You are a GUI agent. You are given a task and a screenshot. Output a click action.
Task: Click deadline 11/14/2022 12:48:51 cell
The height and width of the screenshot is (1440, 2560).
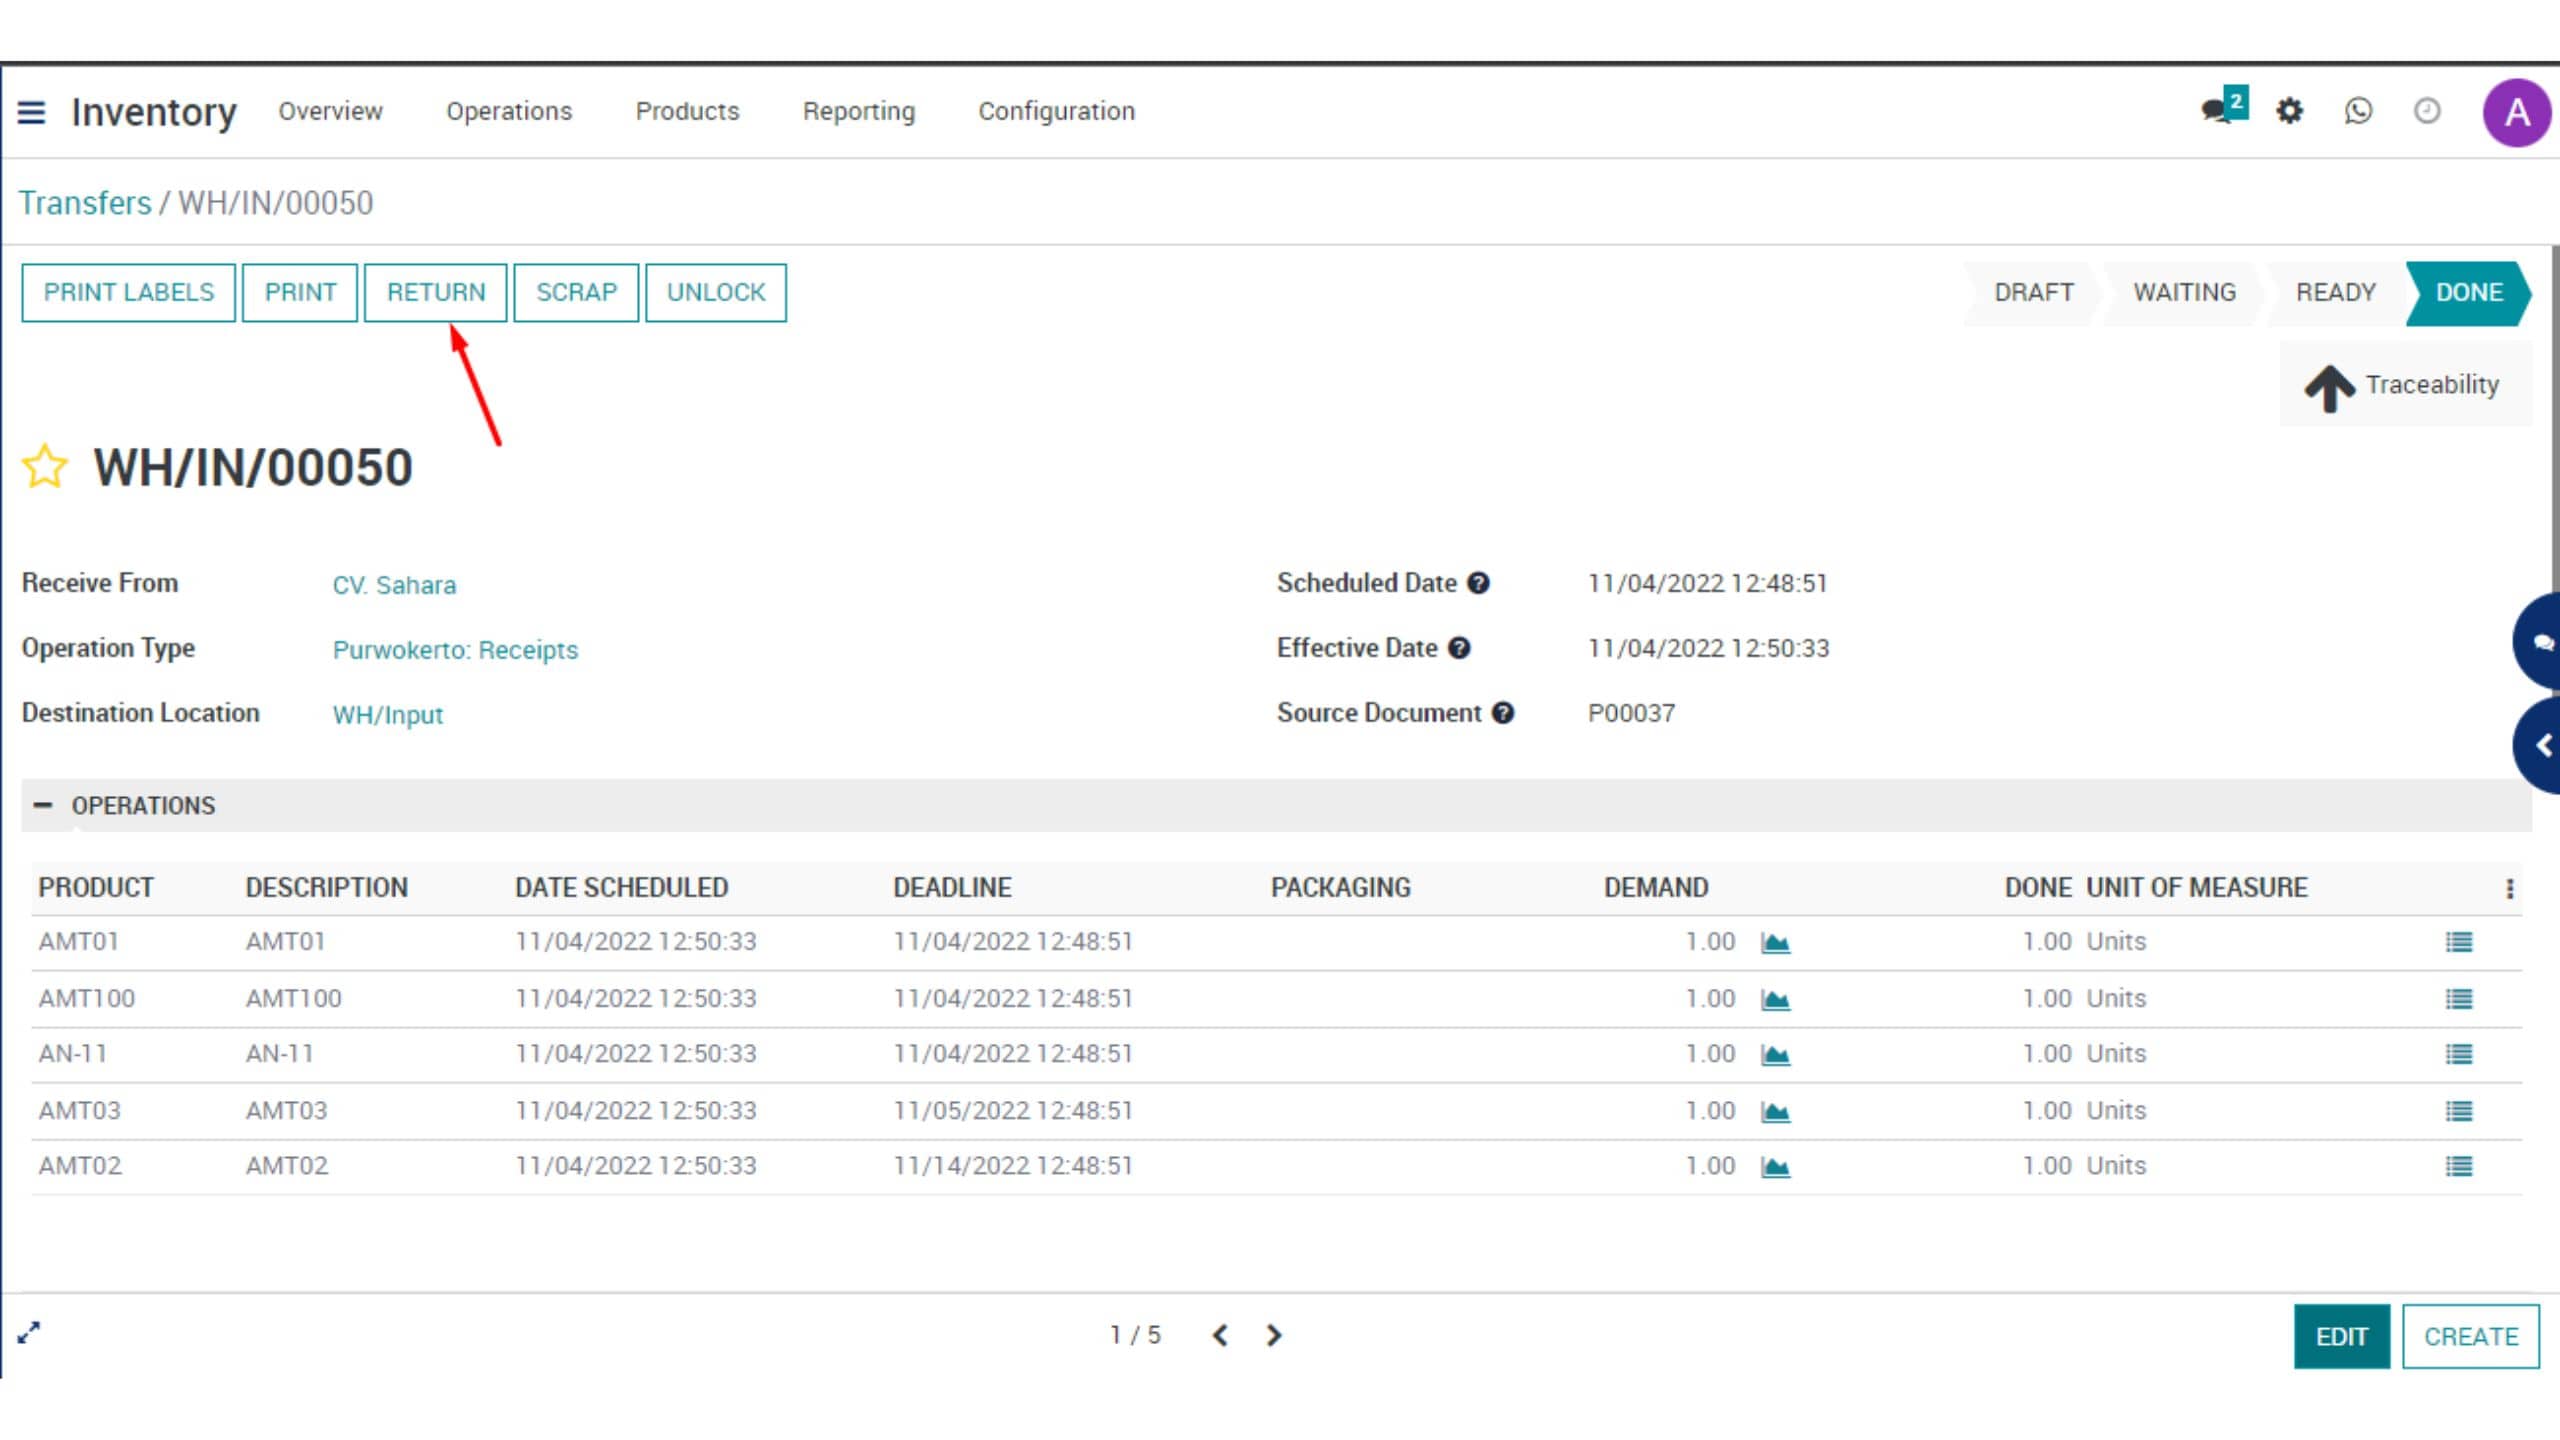click(1013, 1166)
